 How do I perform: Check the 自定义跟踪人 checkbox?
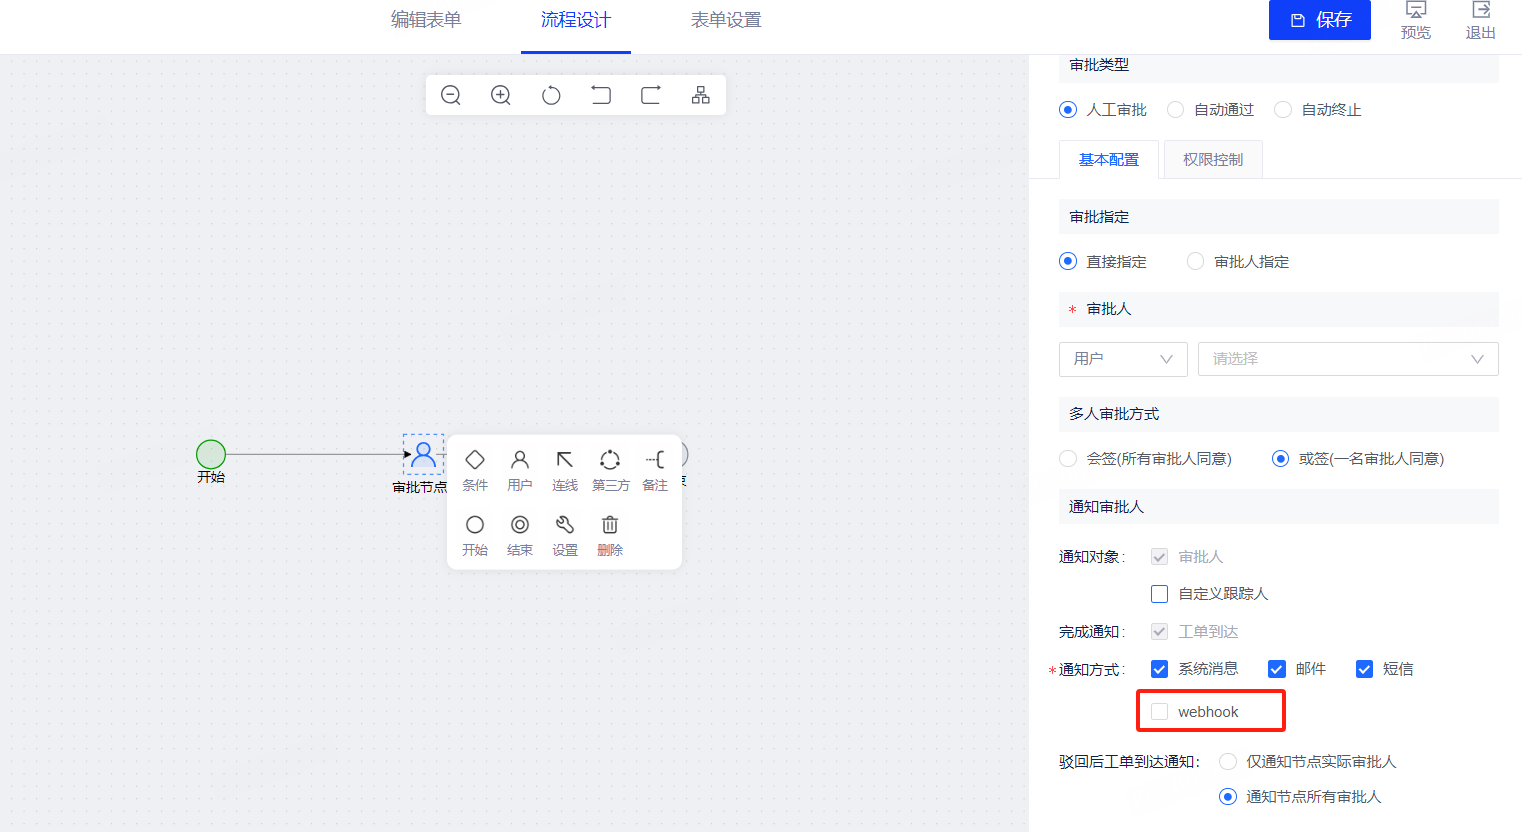click(x=1160, y=594)
